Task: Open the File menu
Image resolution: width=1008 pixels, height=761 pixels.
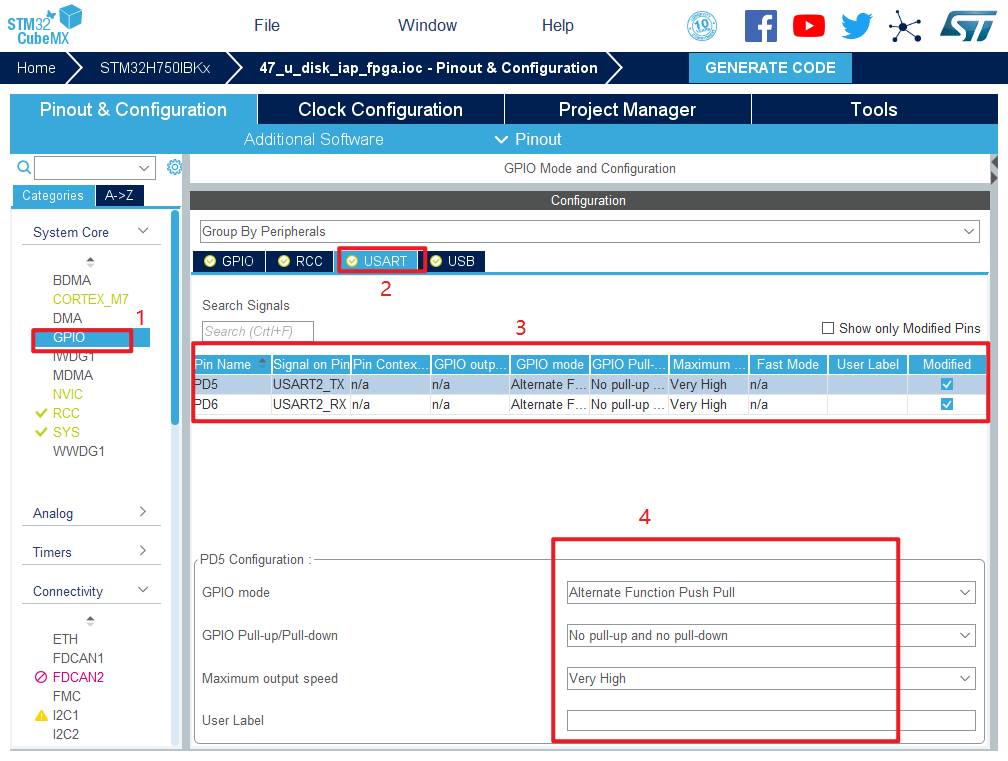Action: 267,26
